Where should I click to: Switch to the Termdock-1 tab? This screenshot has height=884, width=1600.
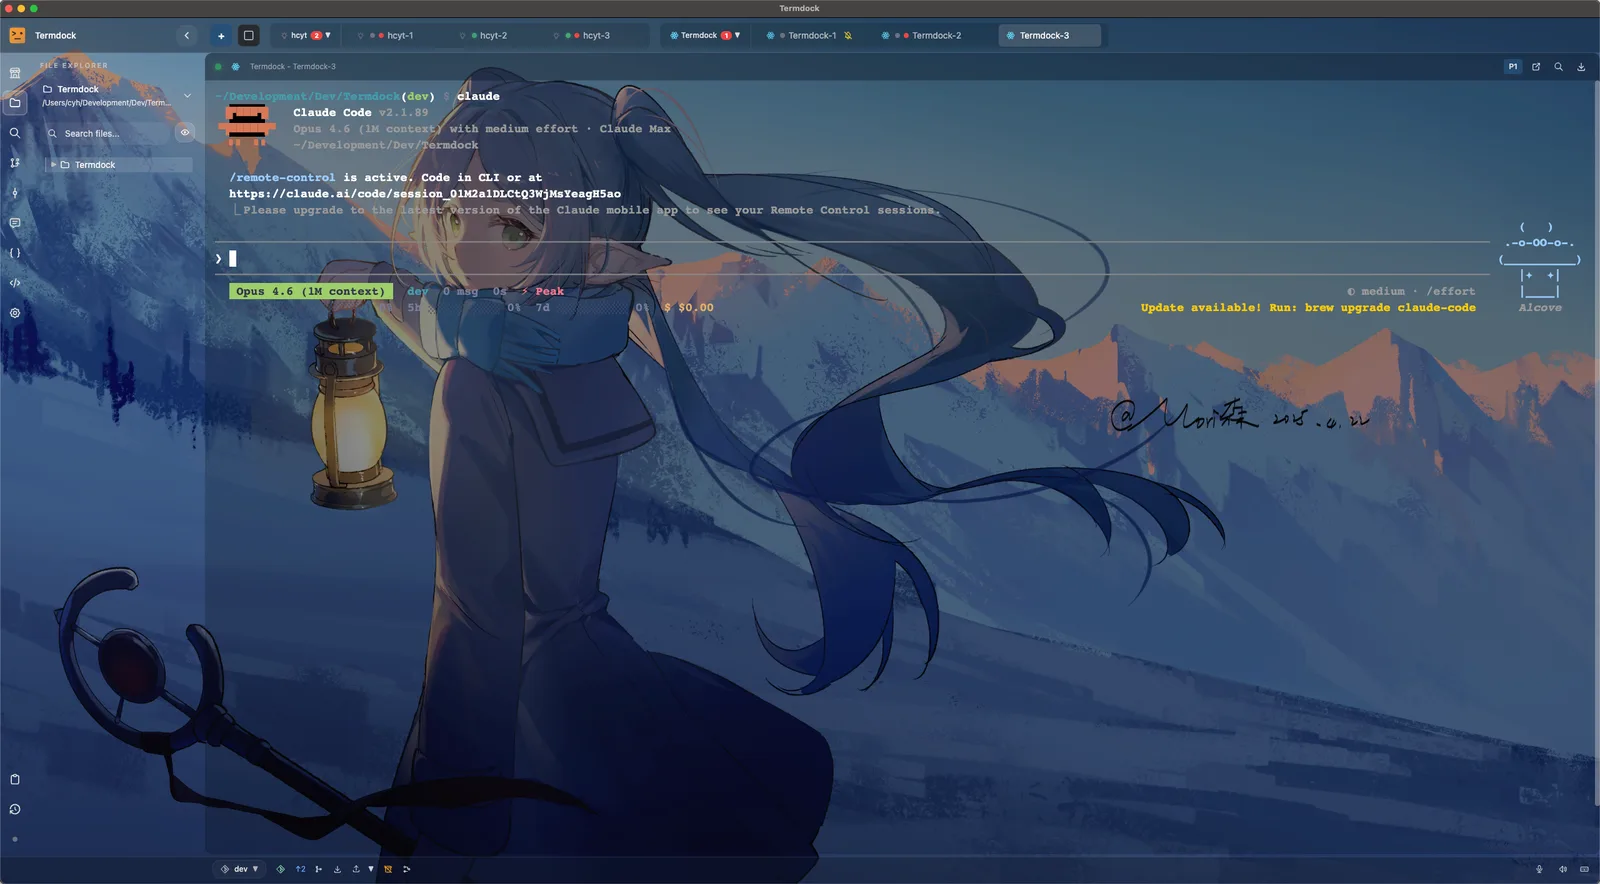click(x=811, y=35)
